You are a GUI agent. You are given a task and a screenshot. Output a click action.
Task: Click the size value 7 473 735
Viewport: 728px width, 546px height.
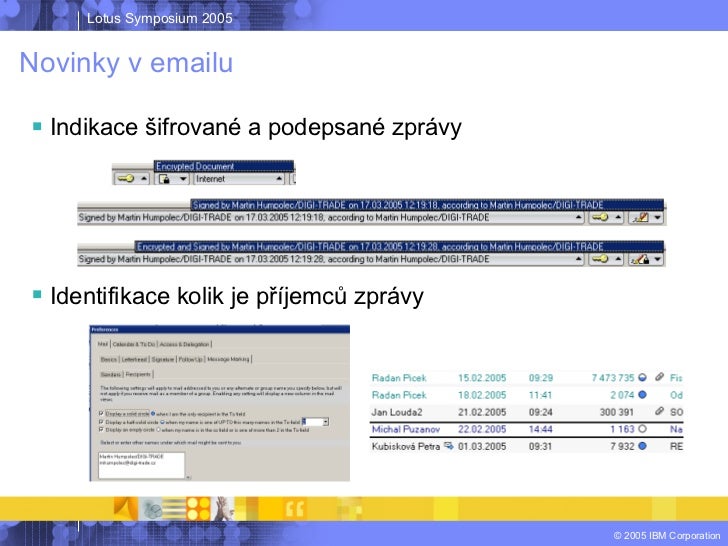(613, 378)
